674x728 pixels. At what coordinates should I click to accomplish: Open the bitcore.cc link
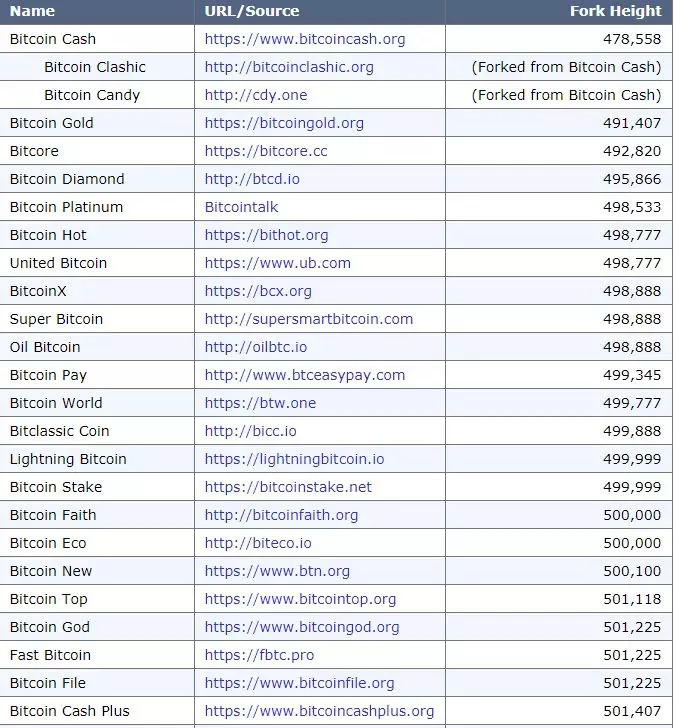pyautogui.click(x=266, y=151)
